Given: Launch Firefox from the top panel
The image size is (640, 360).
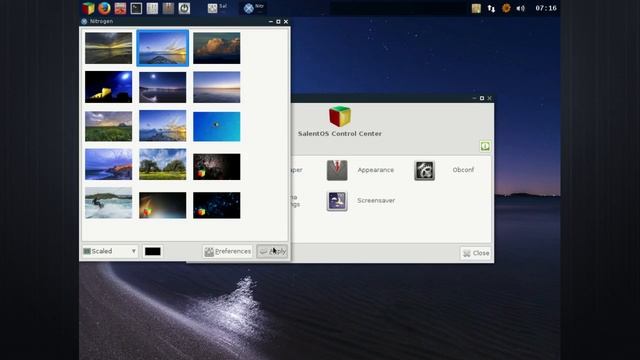Looking at the screenshot, I should (x=104, y=8).
